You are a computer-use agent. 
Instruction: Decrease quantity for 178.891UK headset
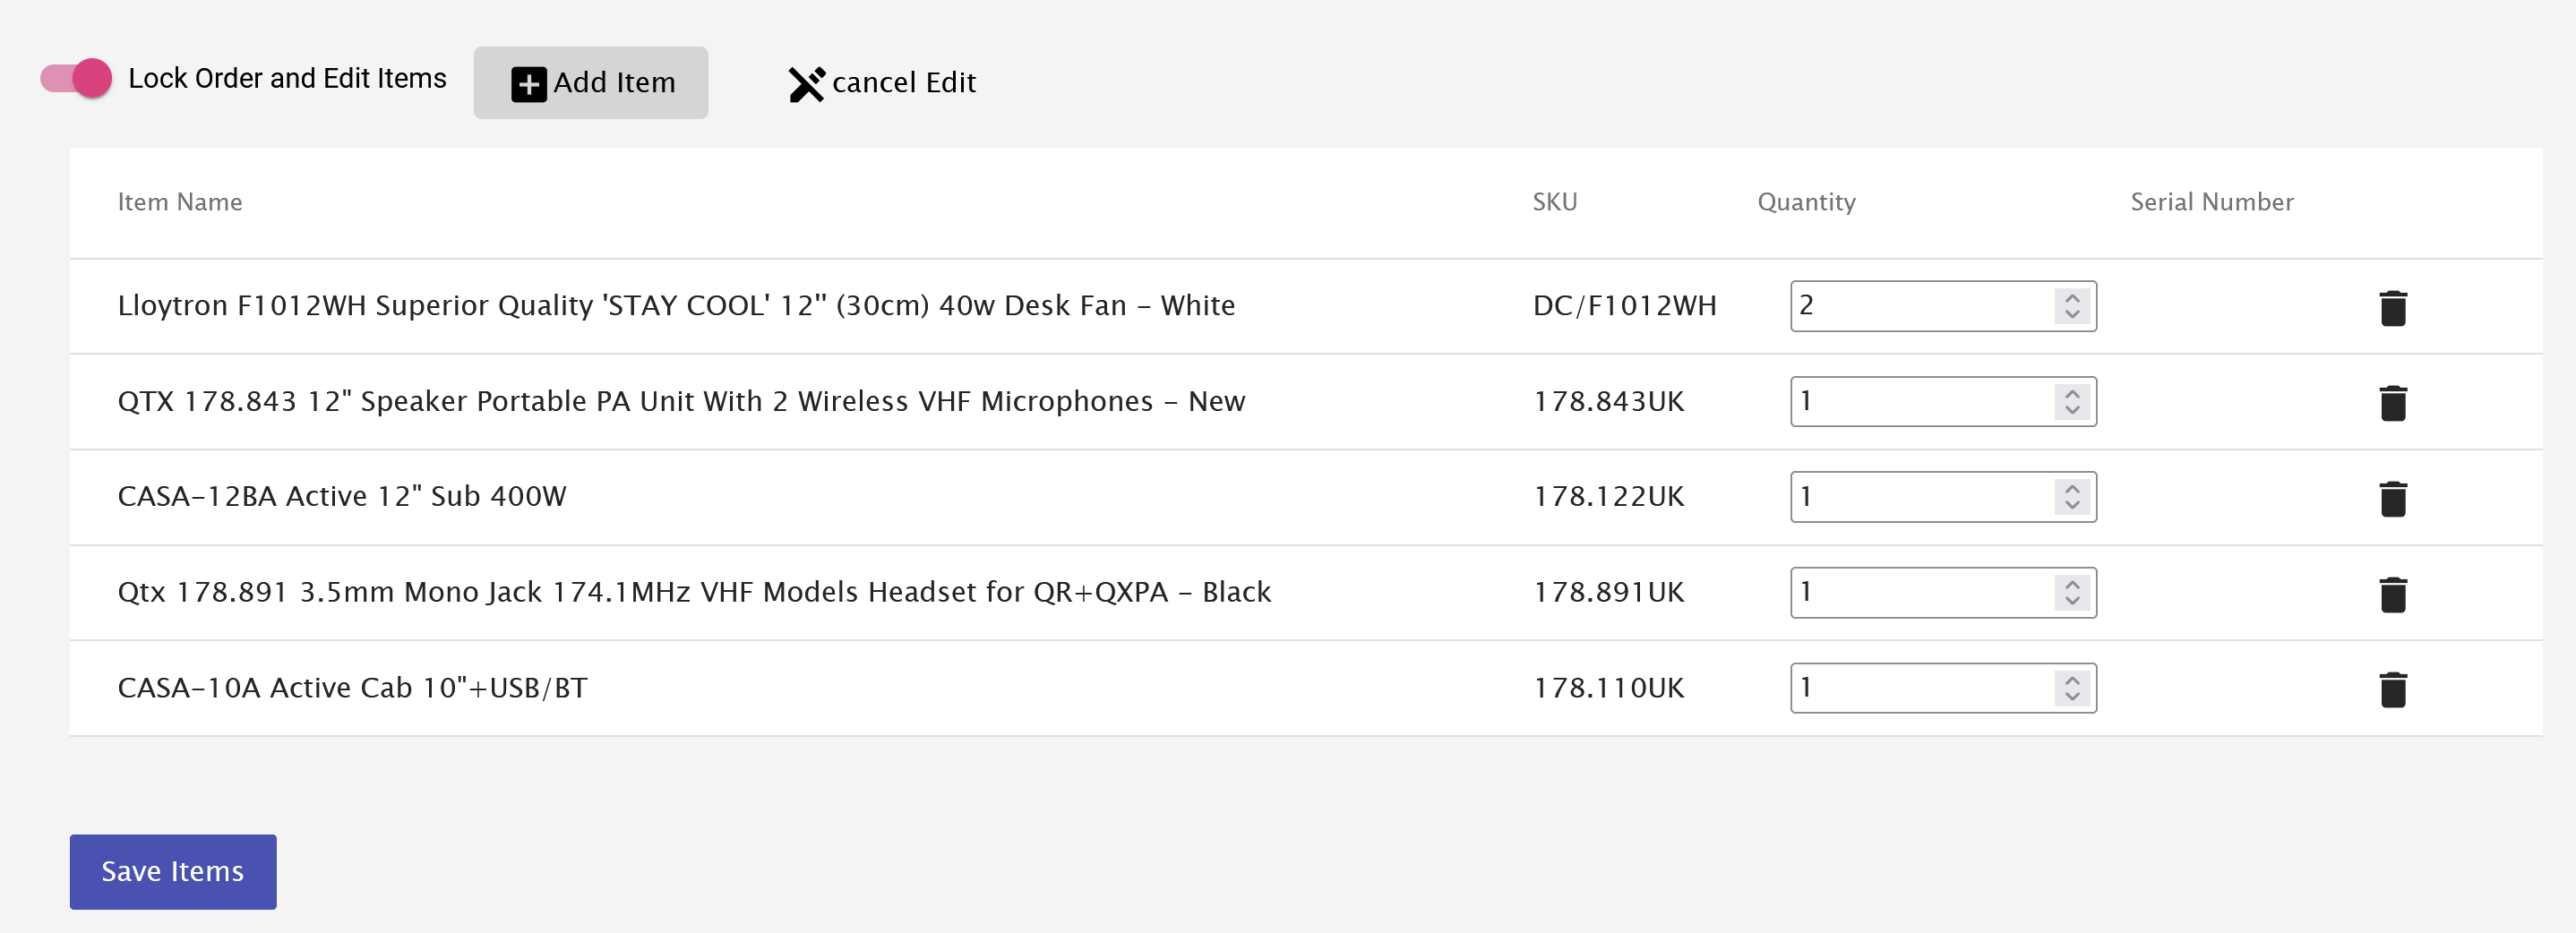click(2072, 601)
